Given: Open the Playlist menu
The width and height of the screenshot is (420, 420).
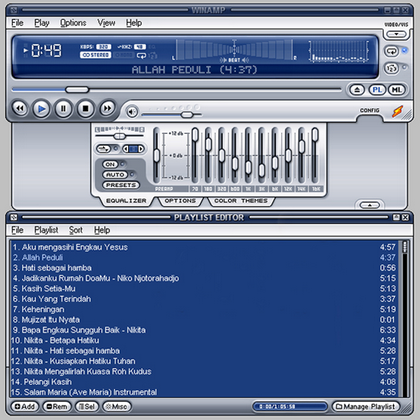Looking at the screenshot, I should [x=46, y=230].
